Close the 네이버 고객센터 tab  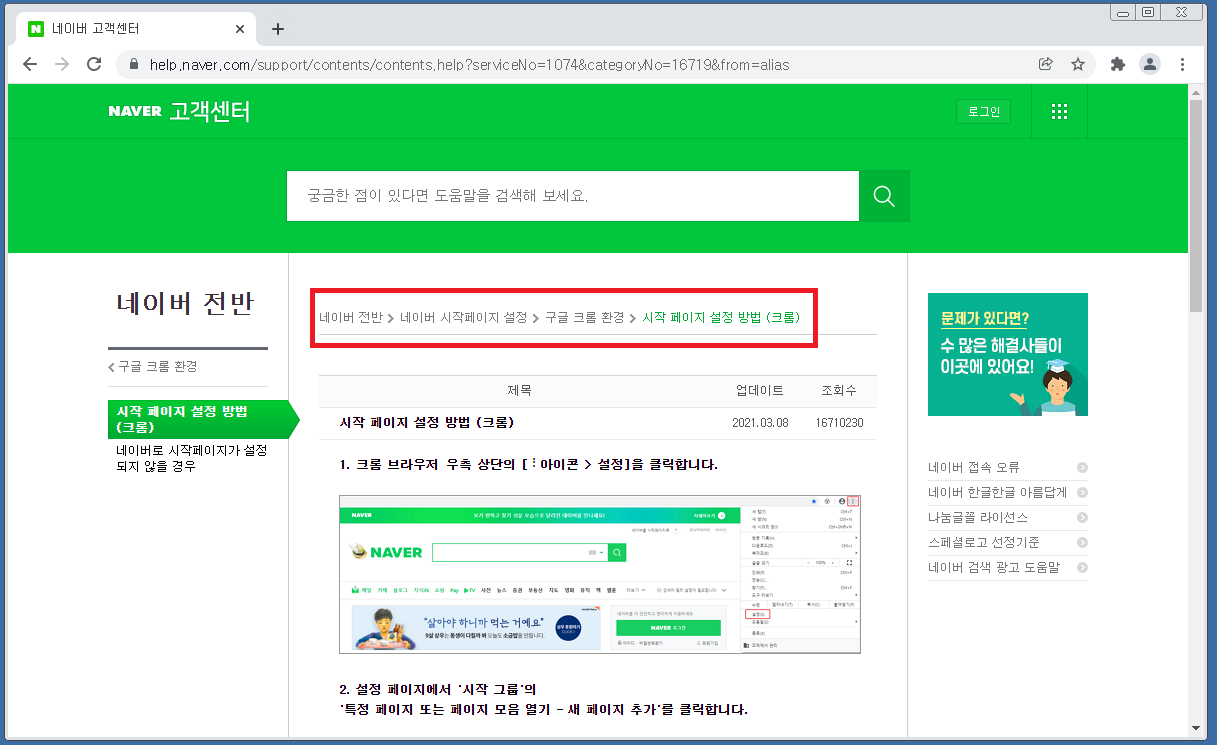pos(240,29)
